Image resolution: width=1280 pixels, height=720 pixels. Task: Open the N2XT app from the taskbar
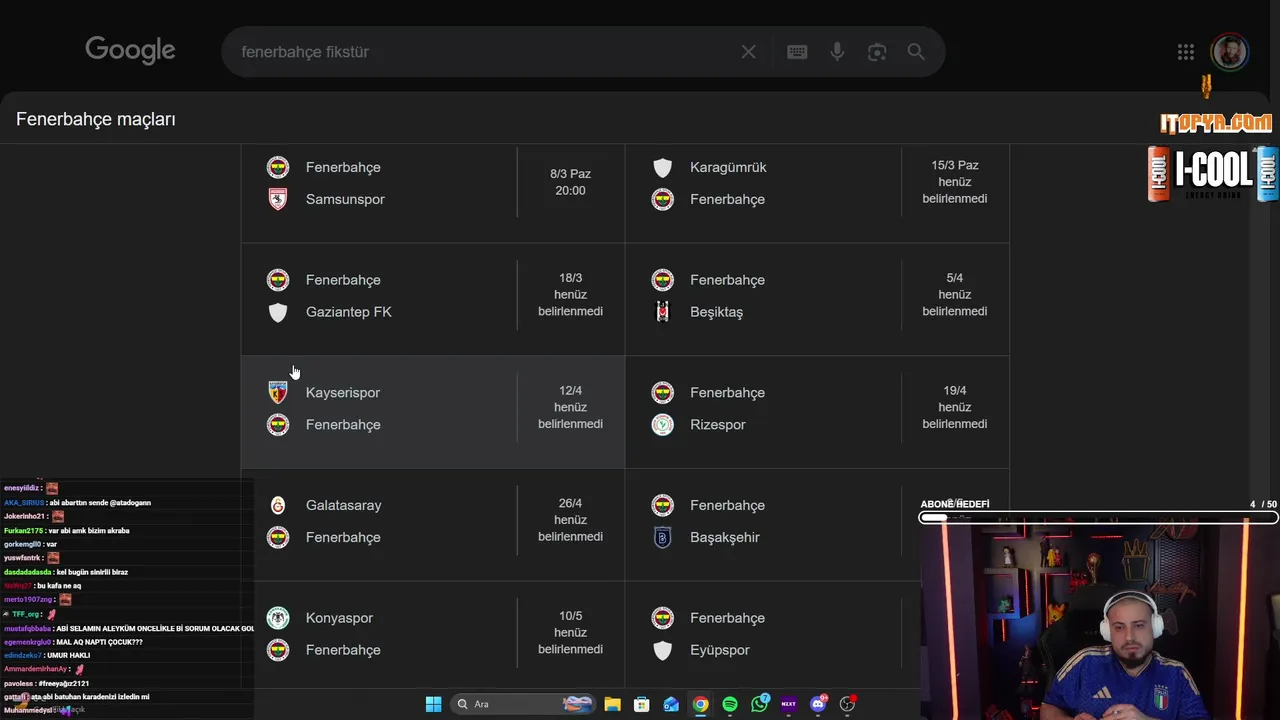[788, 704]
